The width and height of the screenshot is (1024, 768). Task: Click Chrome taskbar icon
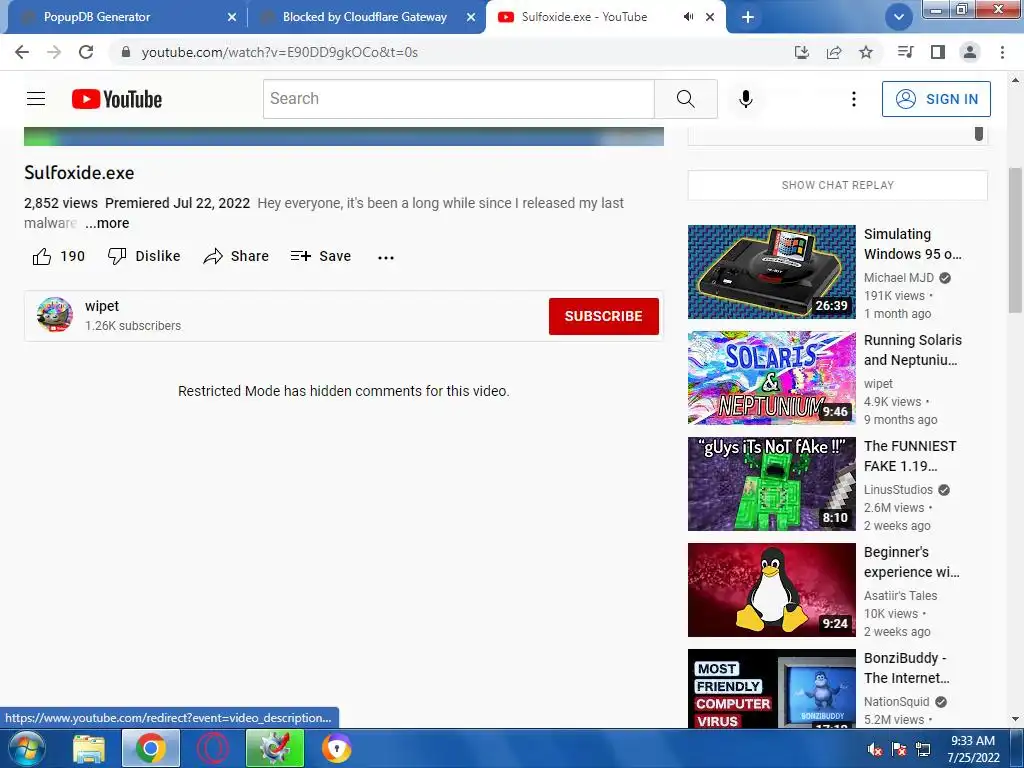click(x=151, y=748)
